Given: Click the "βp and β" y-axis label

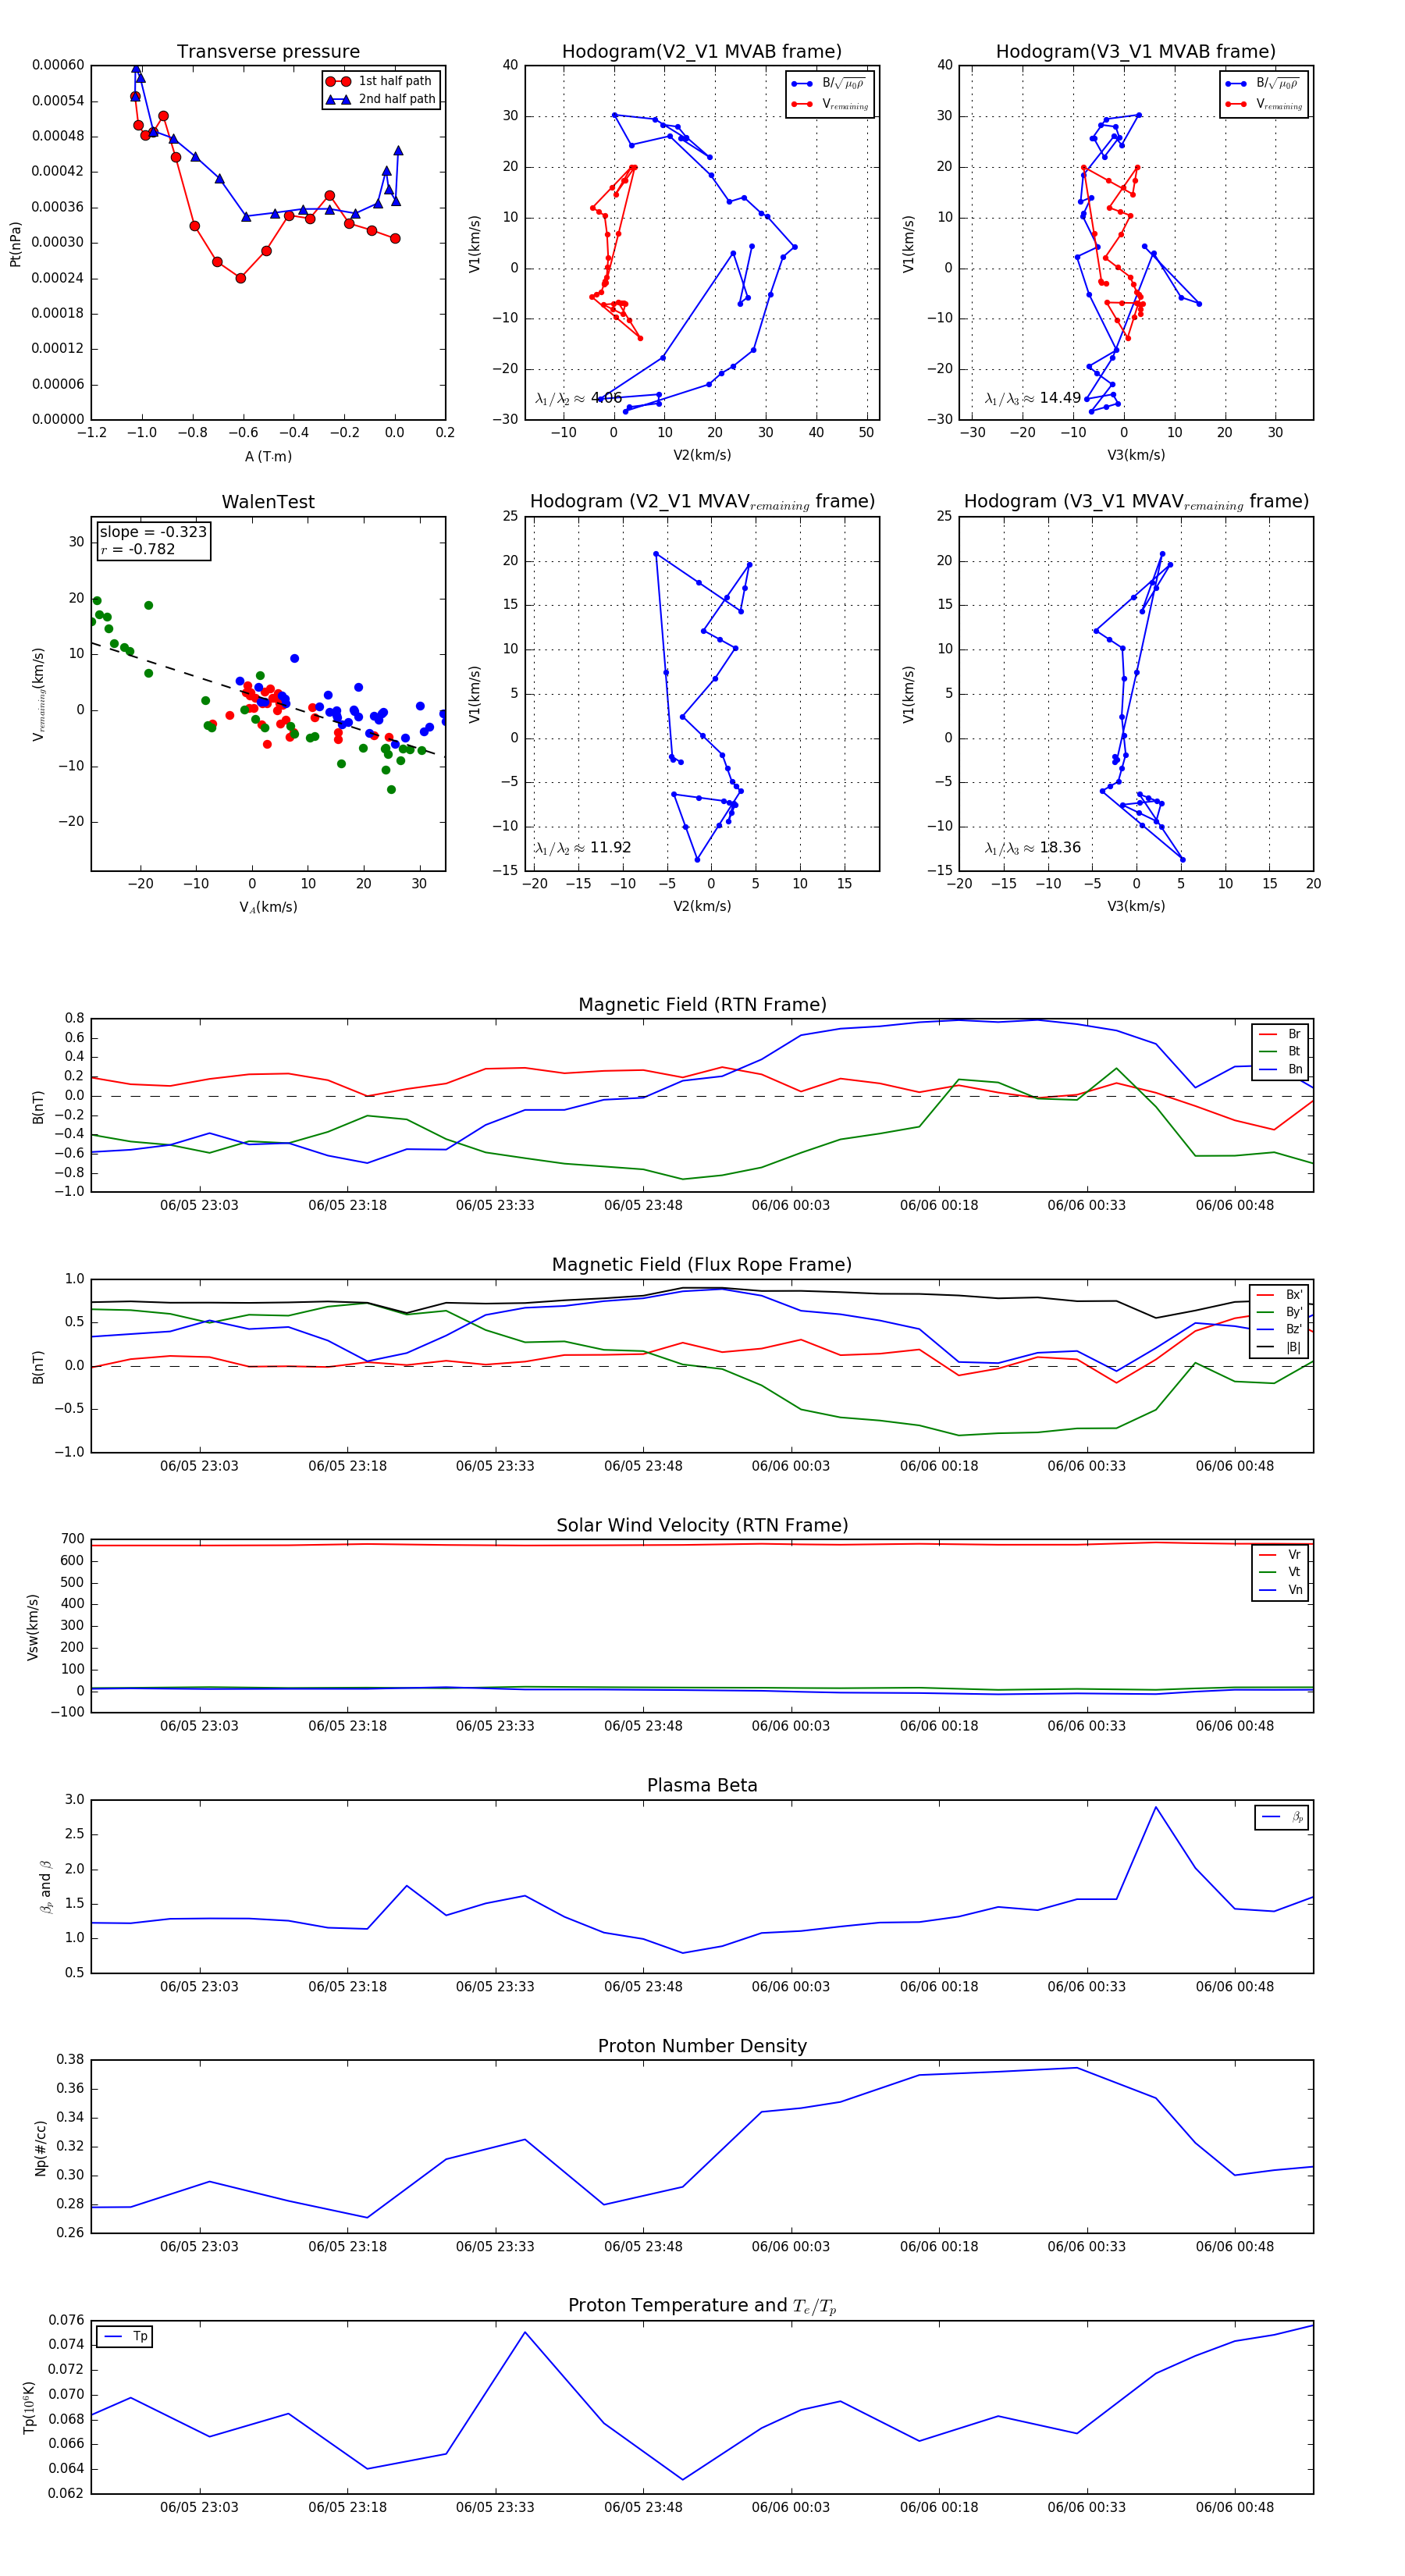Looking at the screenshot, I should [45, 1887].
